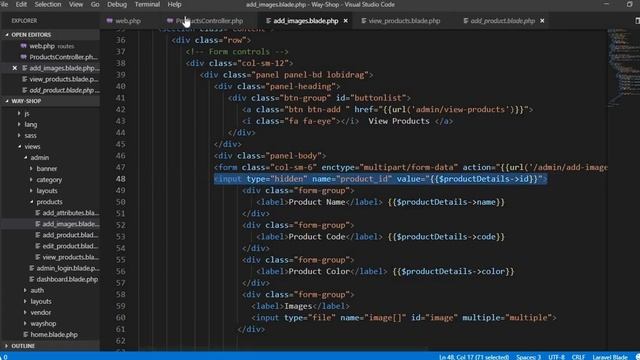
Task: Switch to the ProductsController.php tab
Action: pyautogui.click(x=209, y=21)
